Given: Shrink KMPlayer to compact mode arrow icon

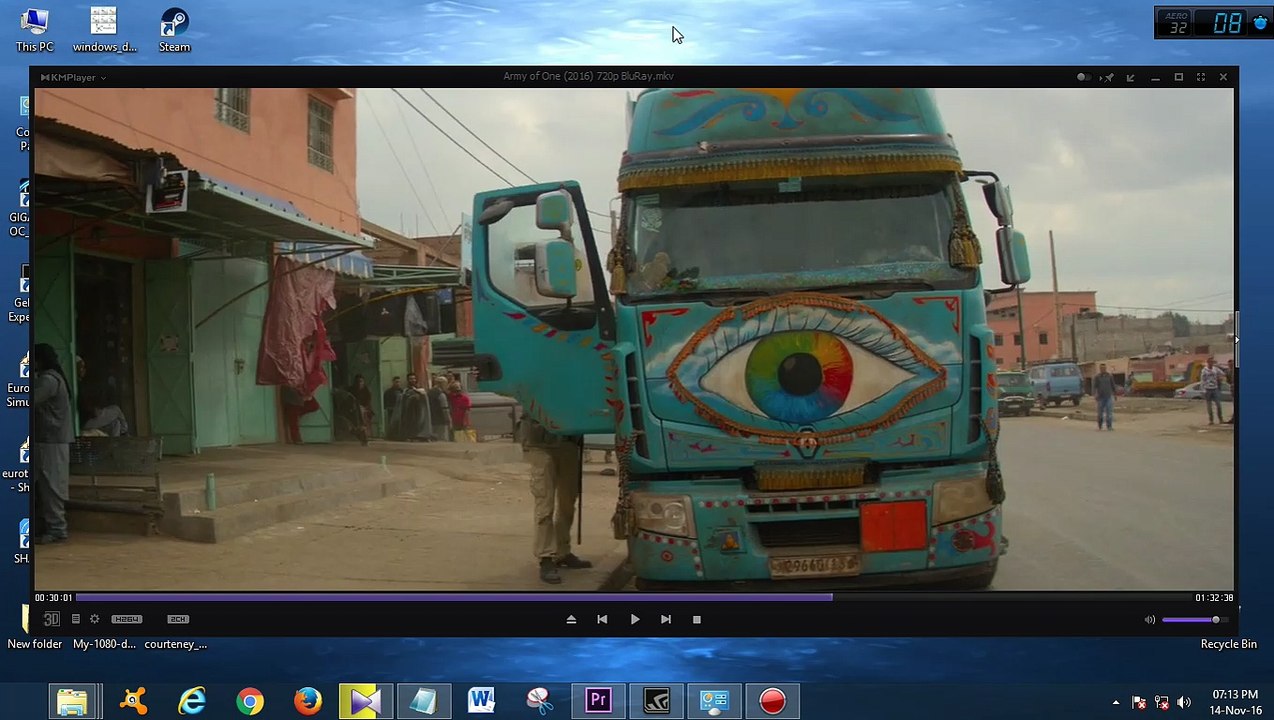Looking at the screenshot, I should (1131, 77).
